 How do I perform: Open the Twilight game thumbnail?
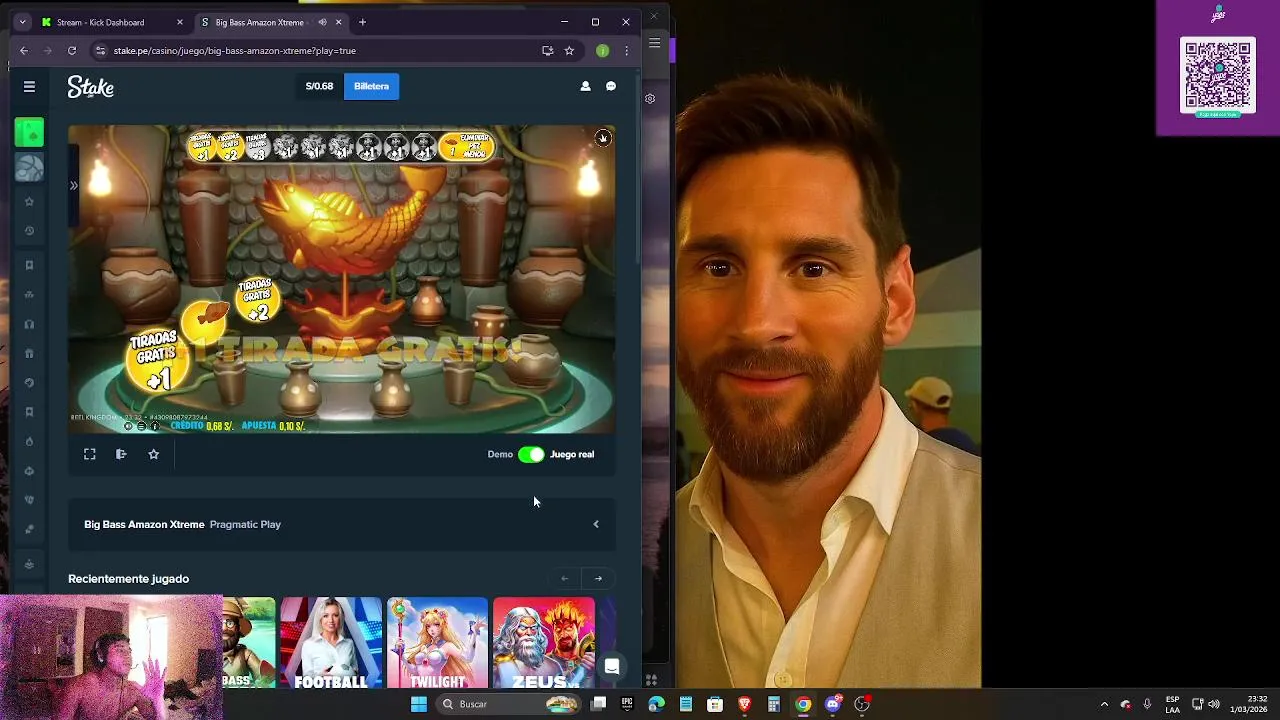(437, 643)
